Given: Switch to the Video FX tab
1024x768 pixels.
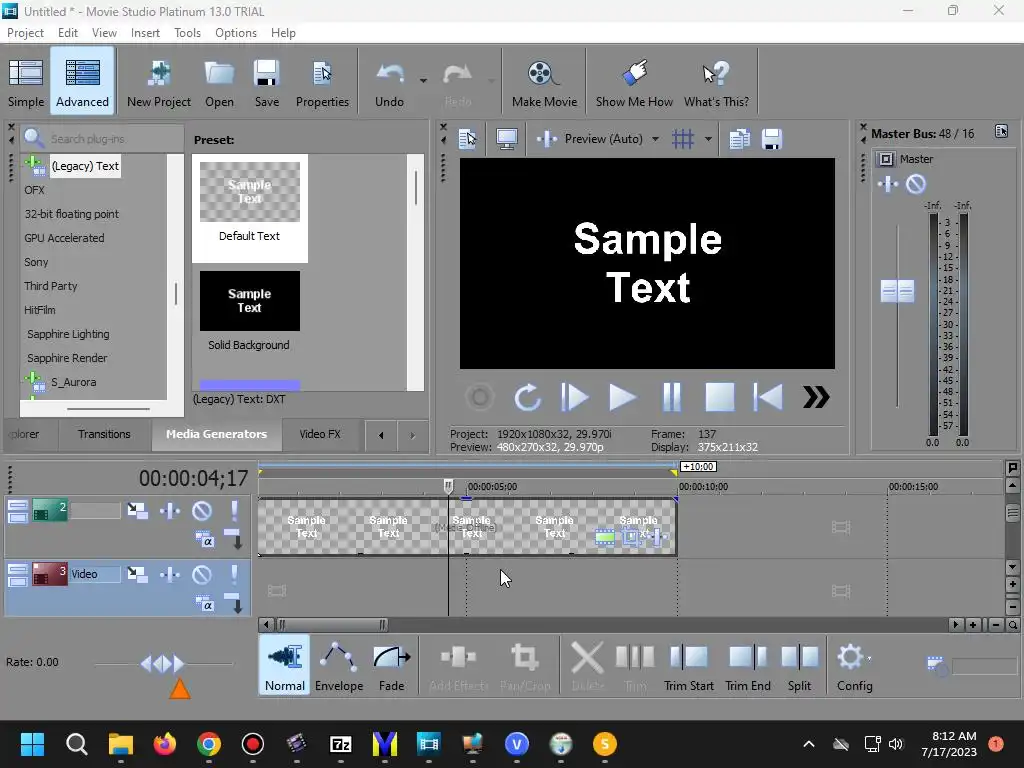Looking at the screenshot, I should 320,434.
